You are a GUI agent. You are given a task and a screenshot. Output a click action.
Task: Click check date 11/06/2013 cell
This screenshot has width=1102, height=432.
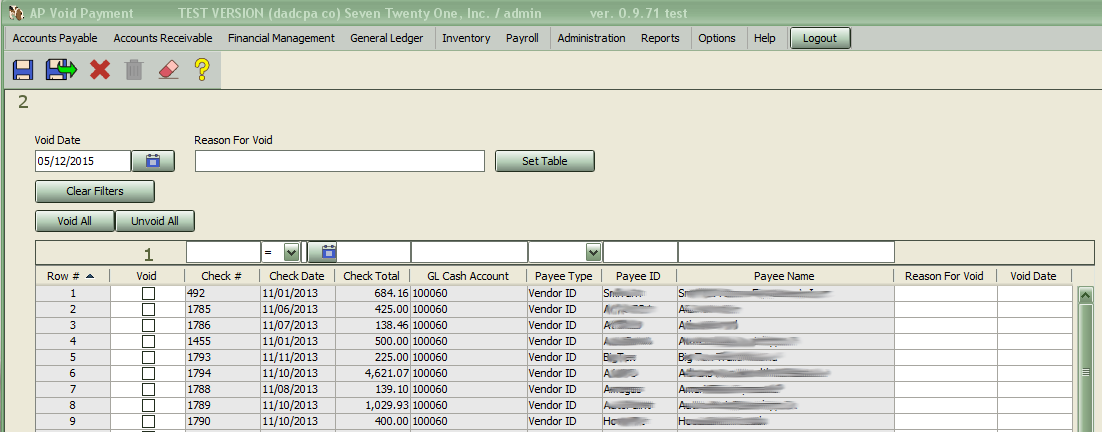(297, 309)
